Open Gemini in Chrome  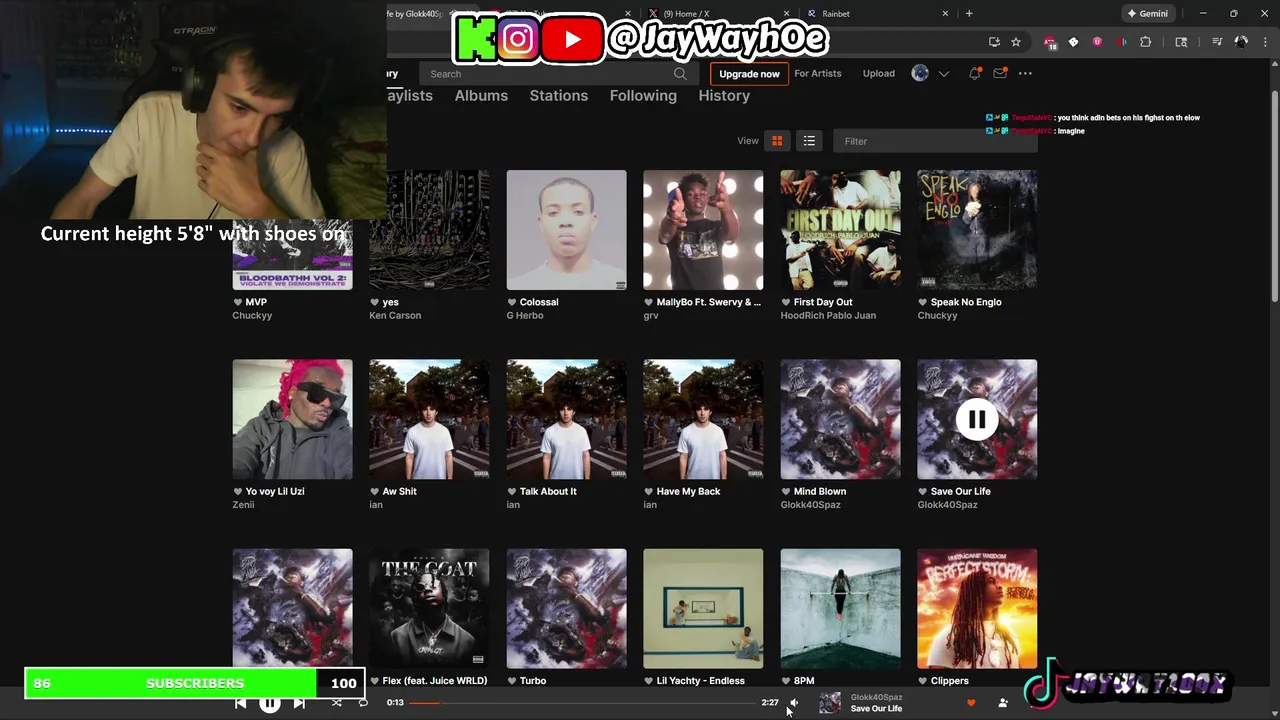coord(1147,14)
